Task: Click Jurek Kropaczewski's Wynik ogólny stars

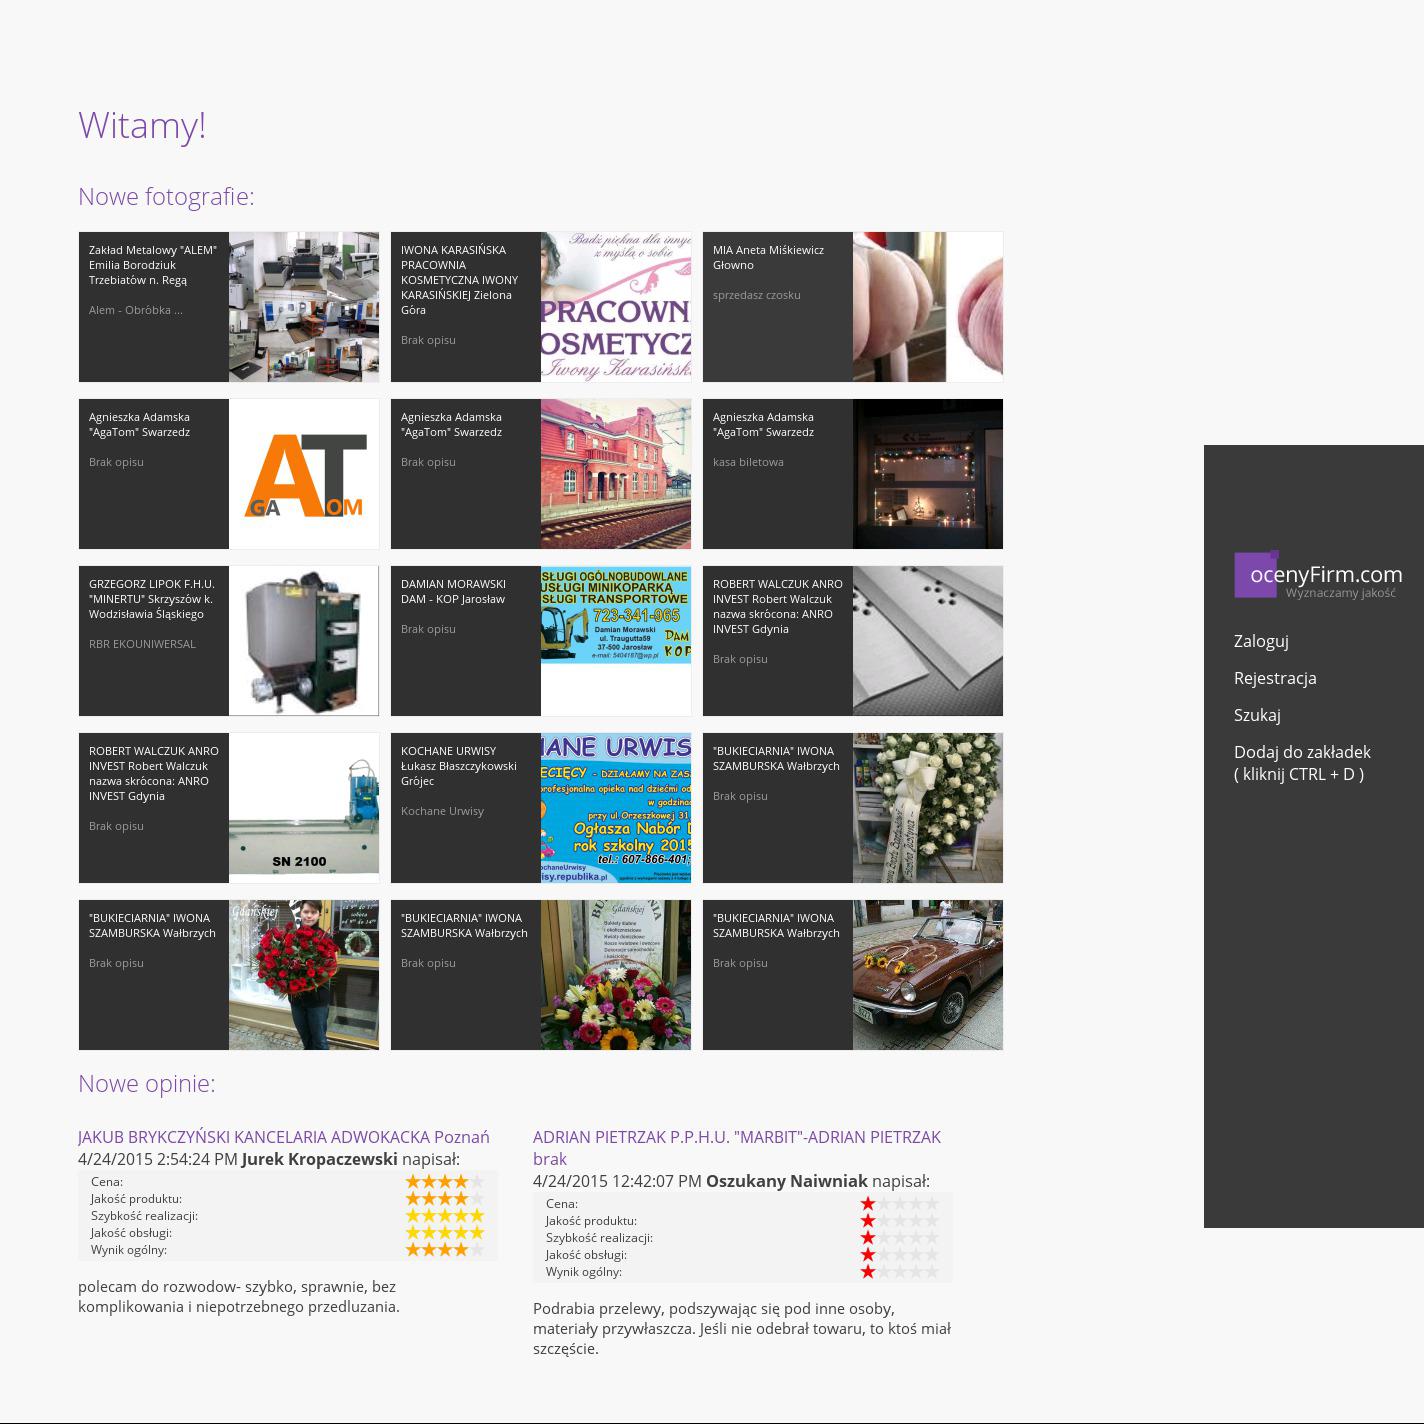Action: [445, 1250]
